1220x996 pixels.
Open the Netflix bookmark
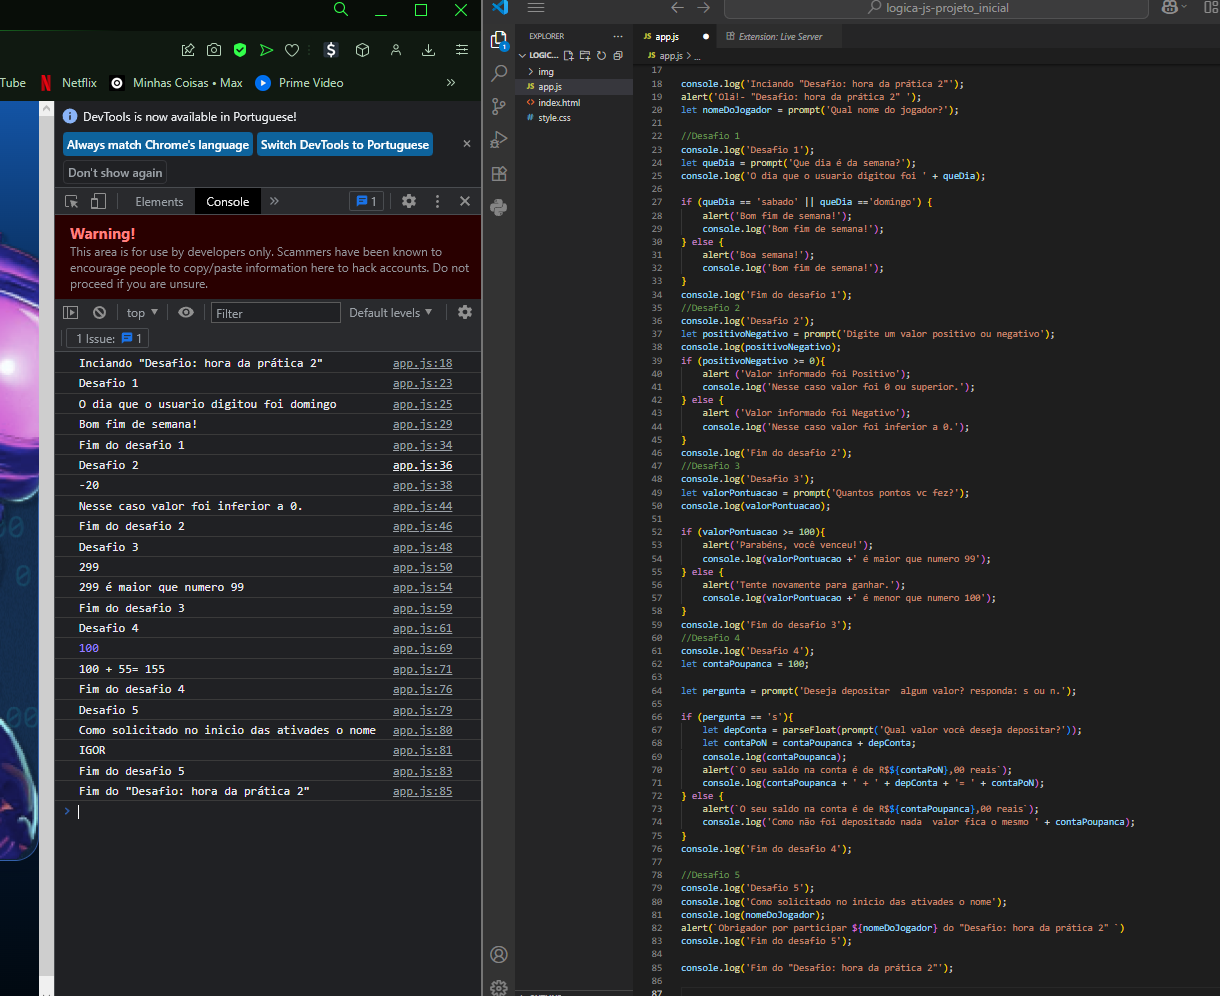tap(69, 83)
